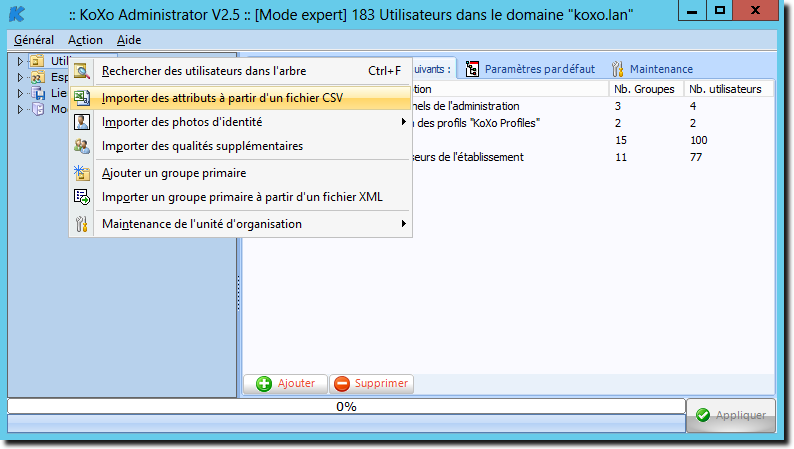The height and width of the screenshot is (449, 794).
Task: Click the search users magnifier icon
Action: coord(82,71)
